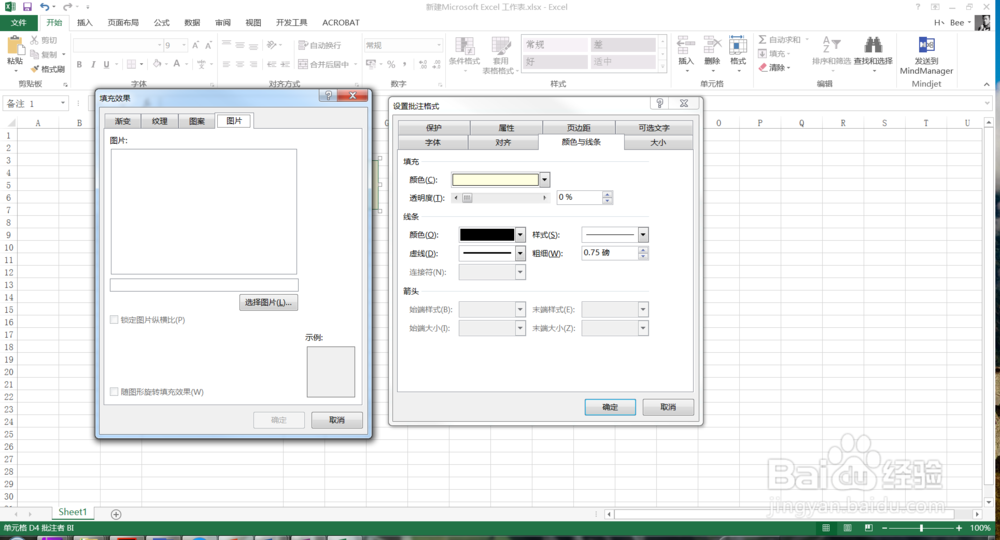Open the Protection (保护) tab

pyautogui.click(x=434, y=128)
